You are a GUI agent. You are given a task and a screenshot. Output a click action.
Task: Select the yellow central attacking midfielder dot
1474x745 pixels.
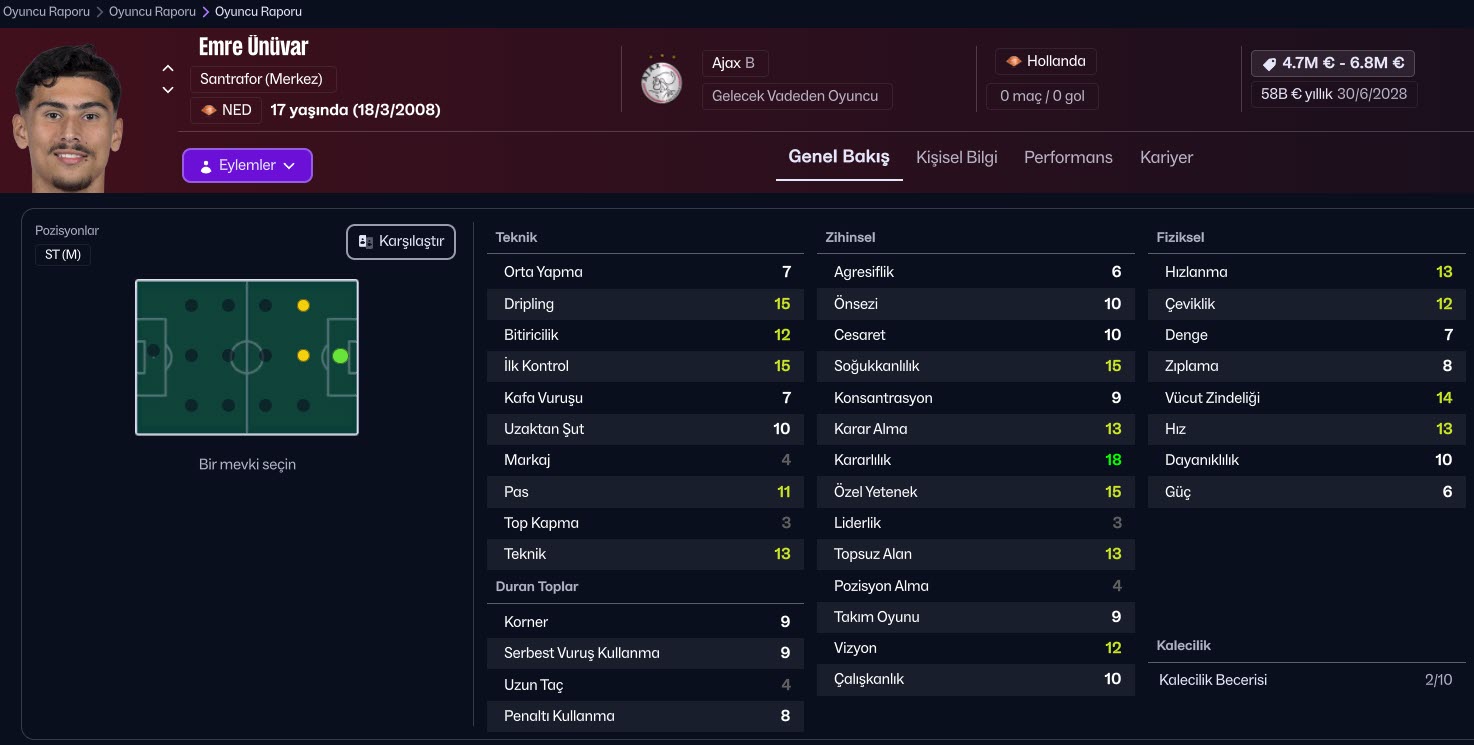(x=303, y=355)
